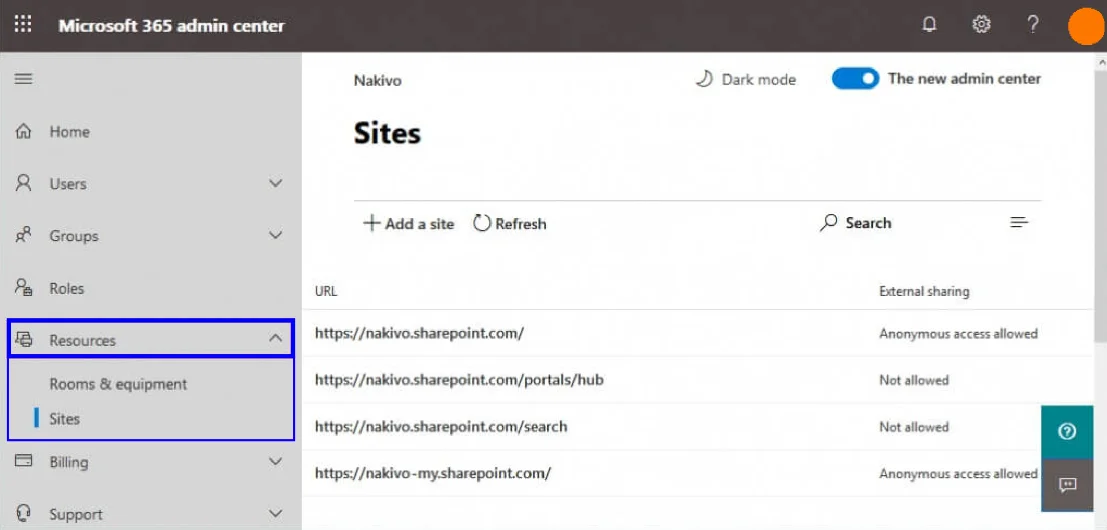Click the Billing card icon
1107x530 pixels.
point(23,461)
